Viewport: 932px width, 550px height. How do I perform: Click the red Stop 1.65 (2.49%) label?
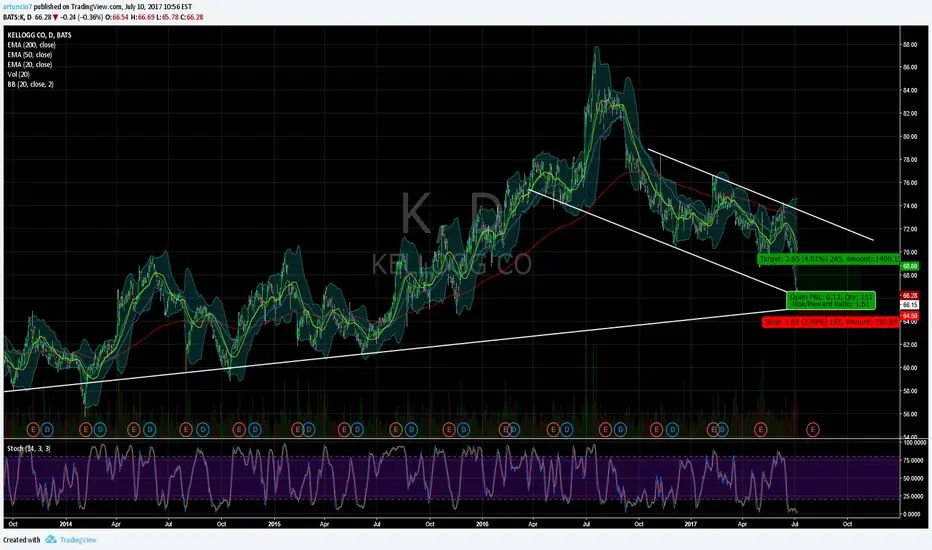831,322
